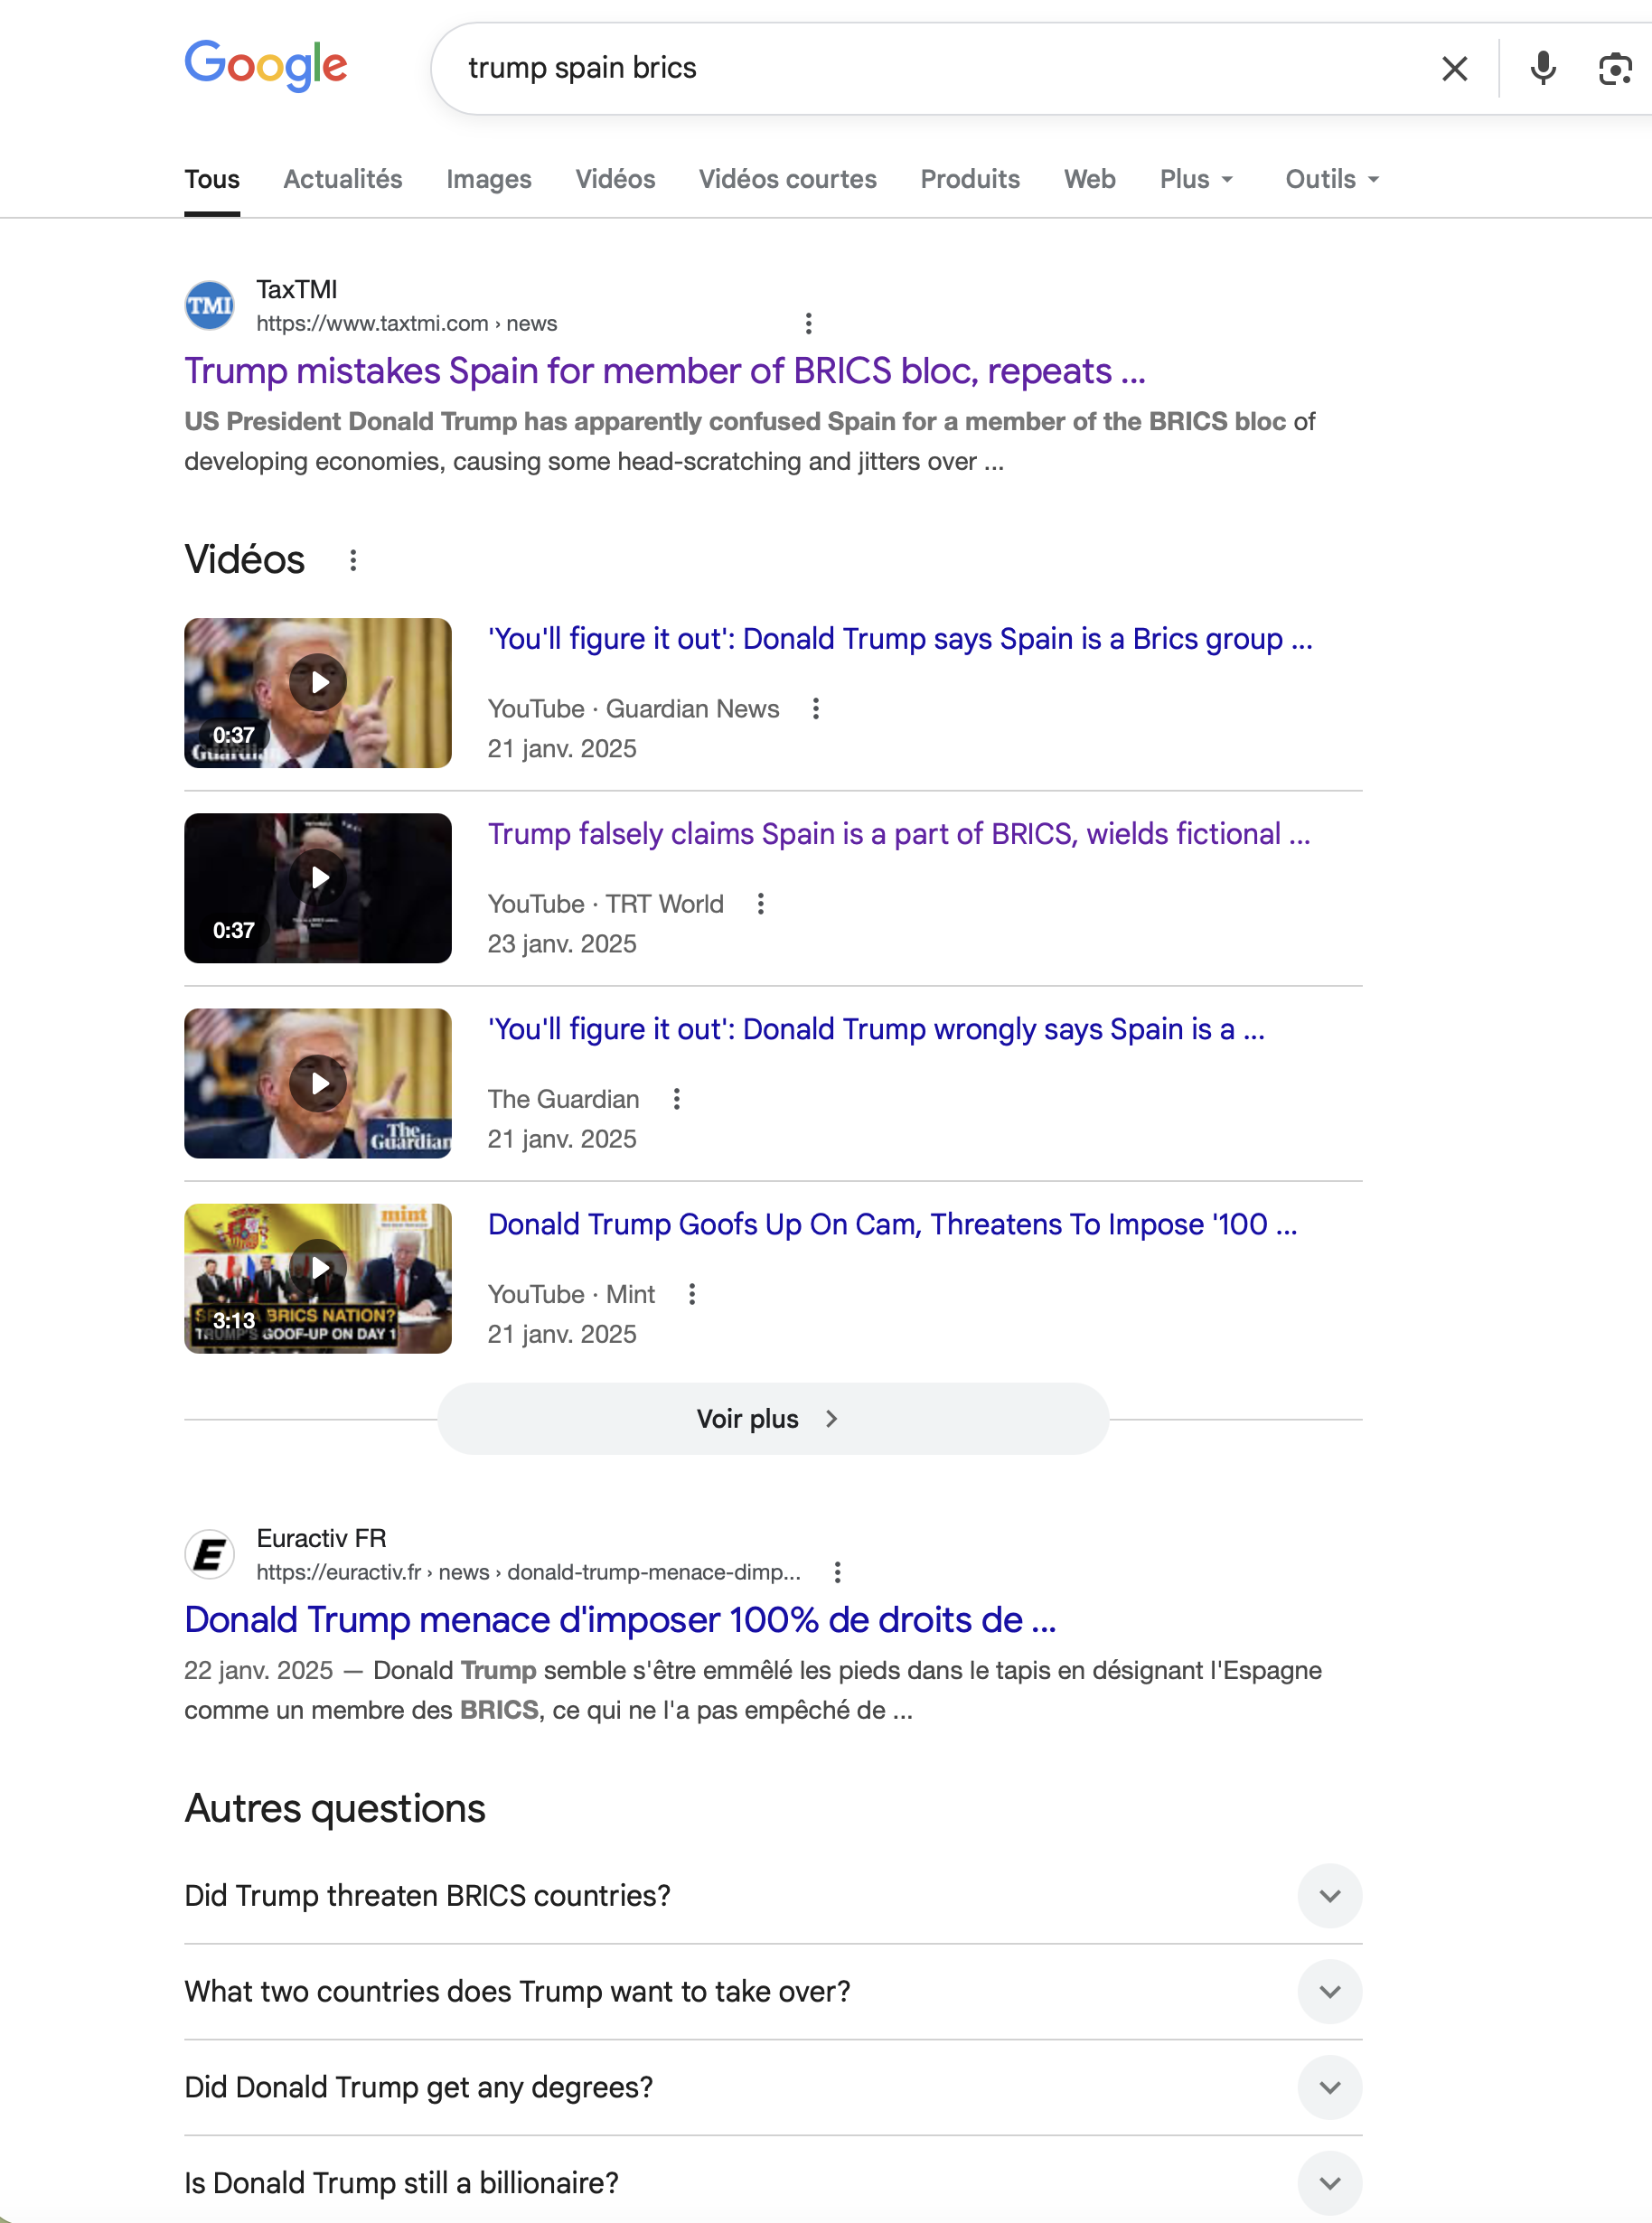Start voice search with microphone icon
Screen dimensions: 1652x2223
point(1542,69)
